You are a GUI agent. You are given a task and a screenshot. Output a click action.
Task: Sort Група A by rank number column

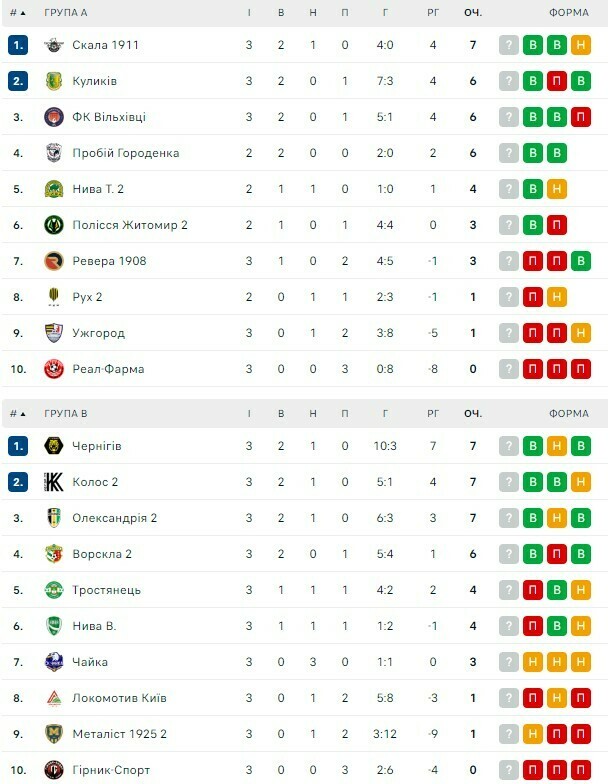click(17, 13)
